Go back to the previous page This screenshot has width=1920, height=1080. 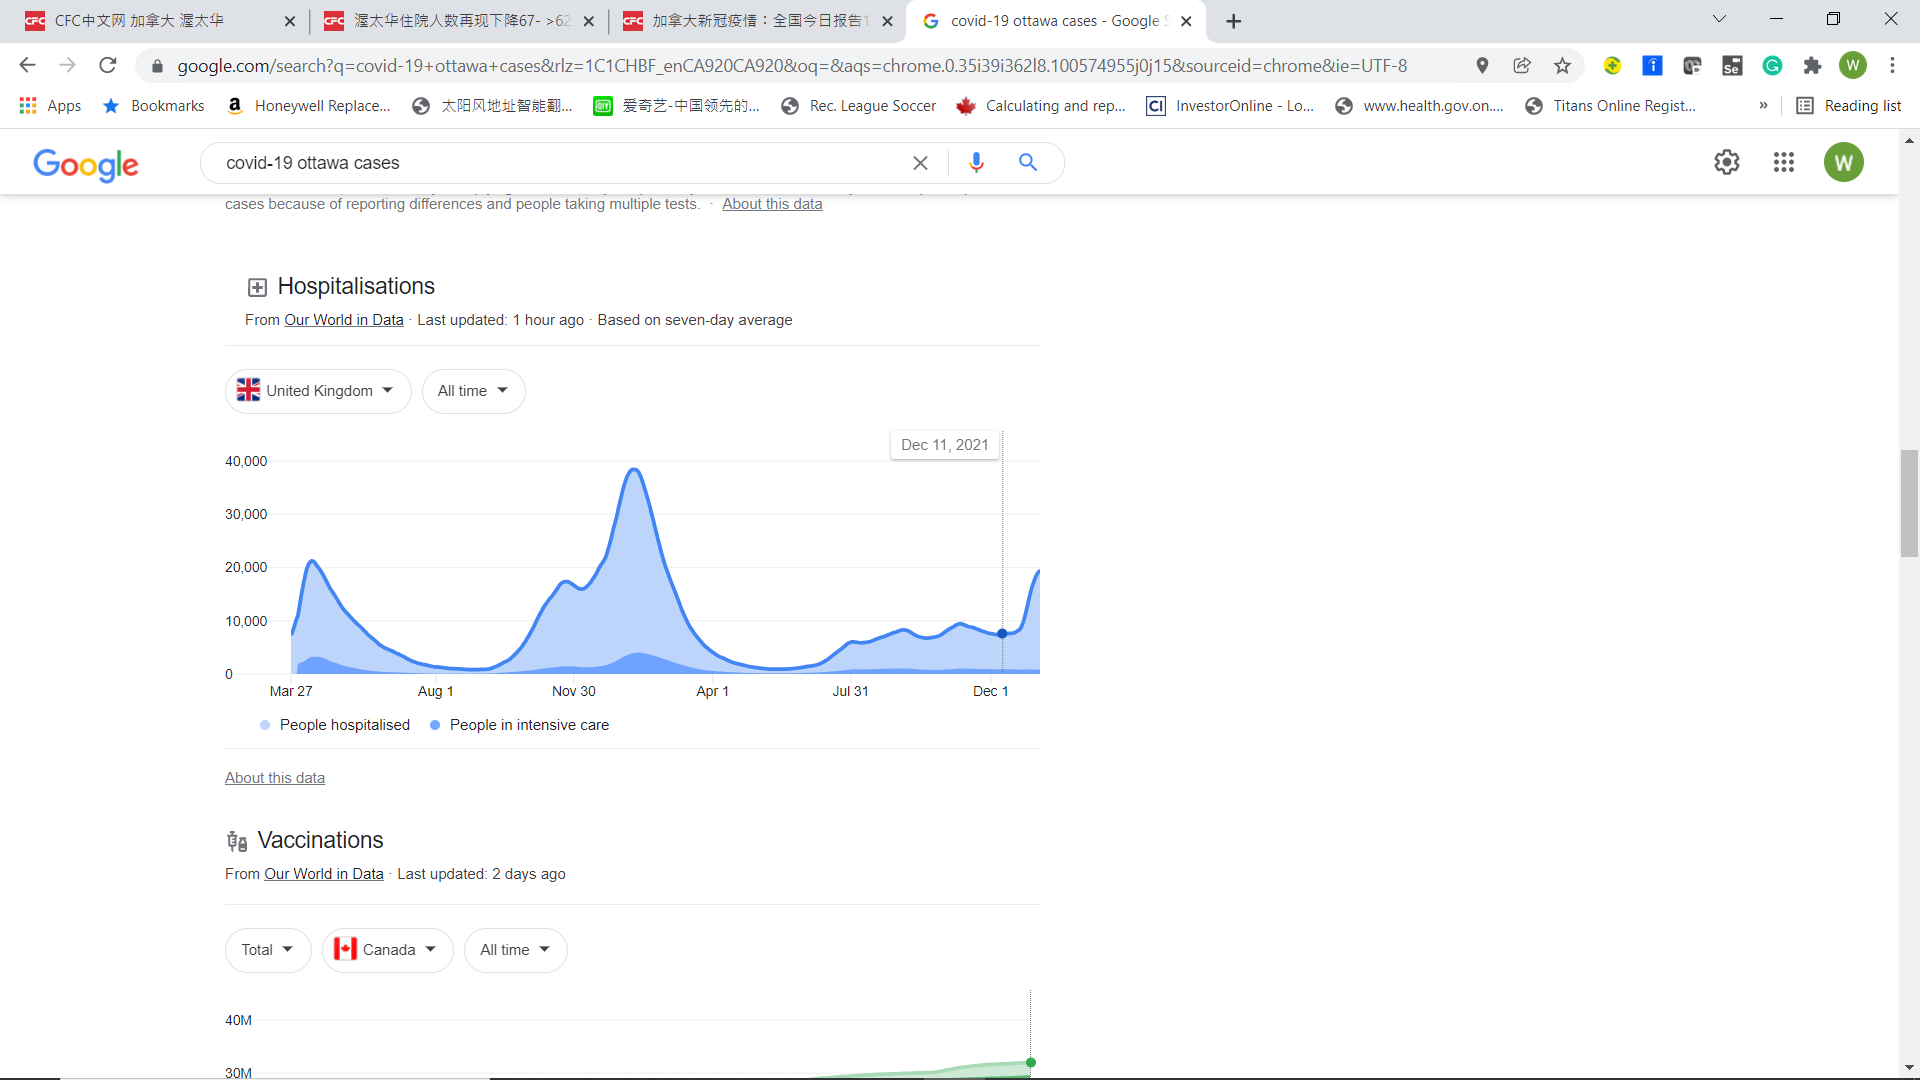(27, 65)
